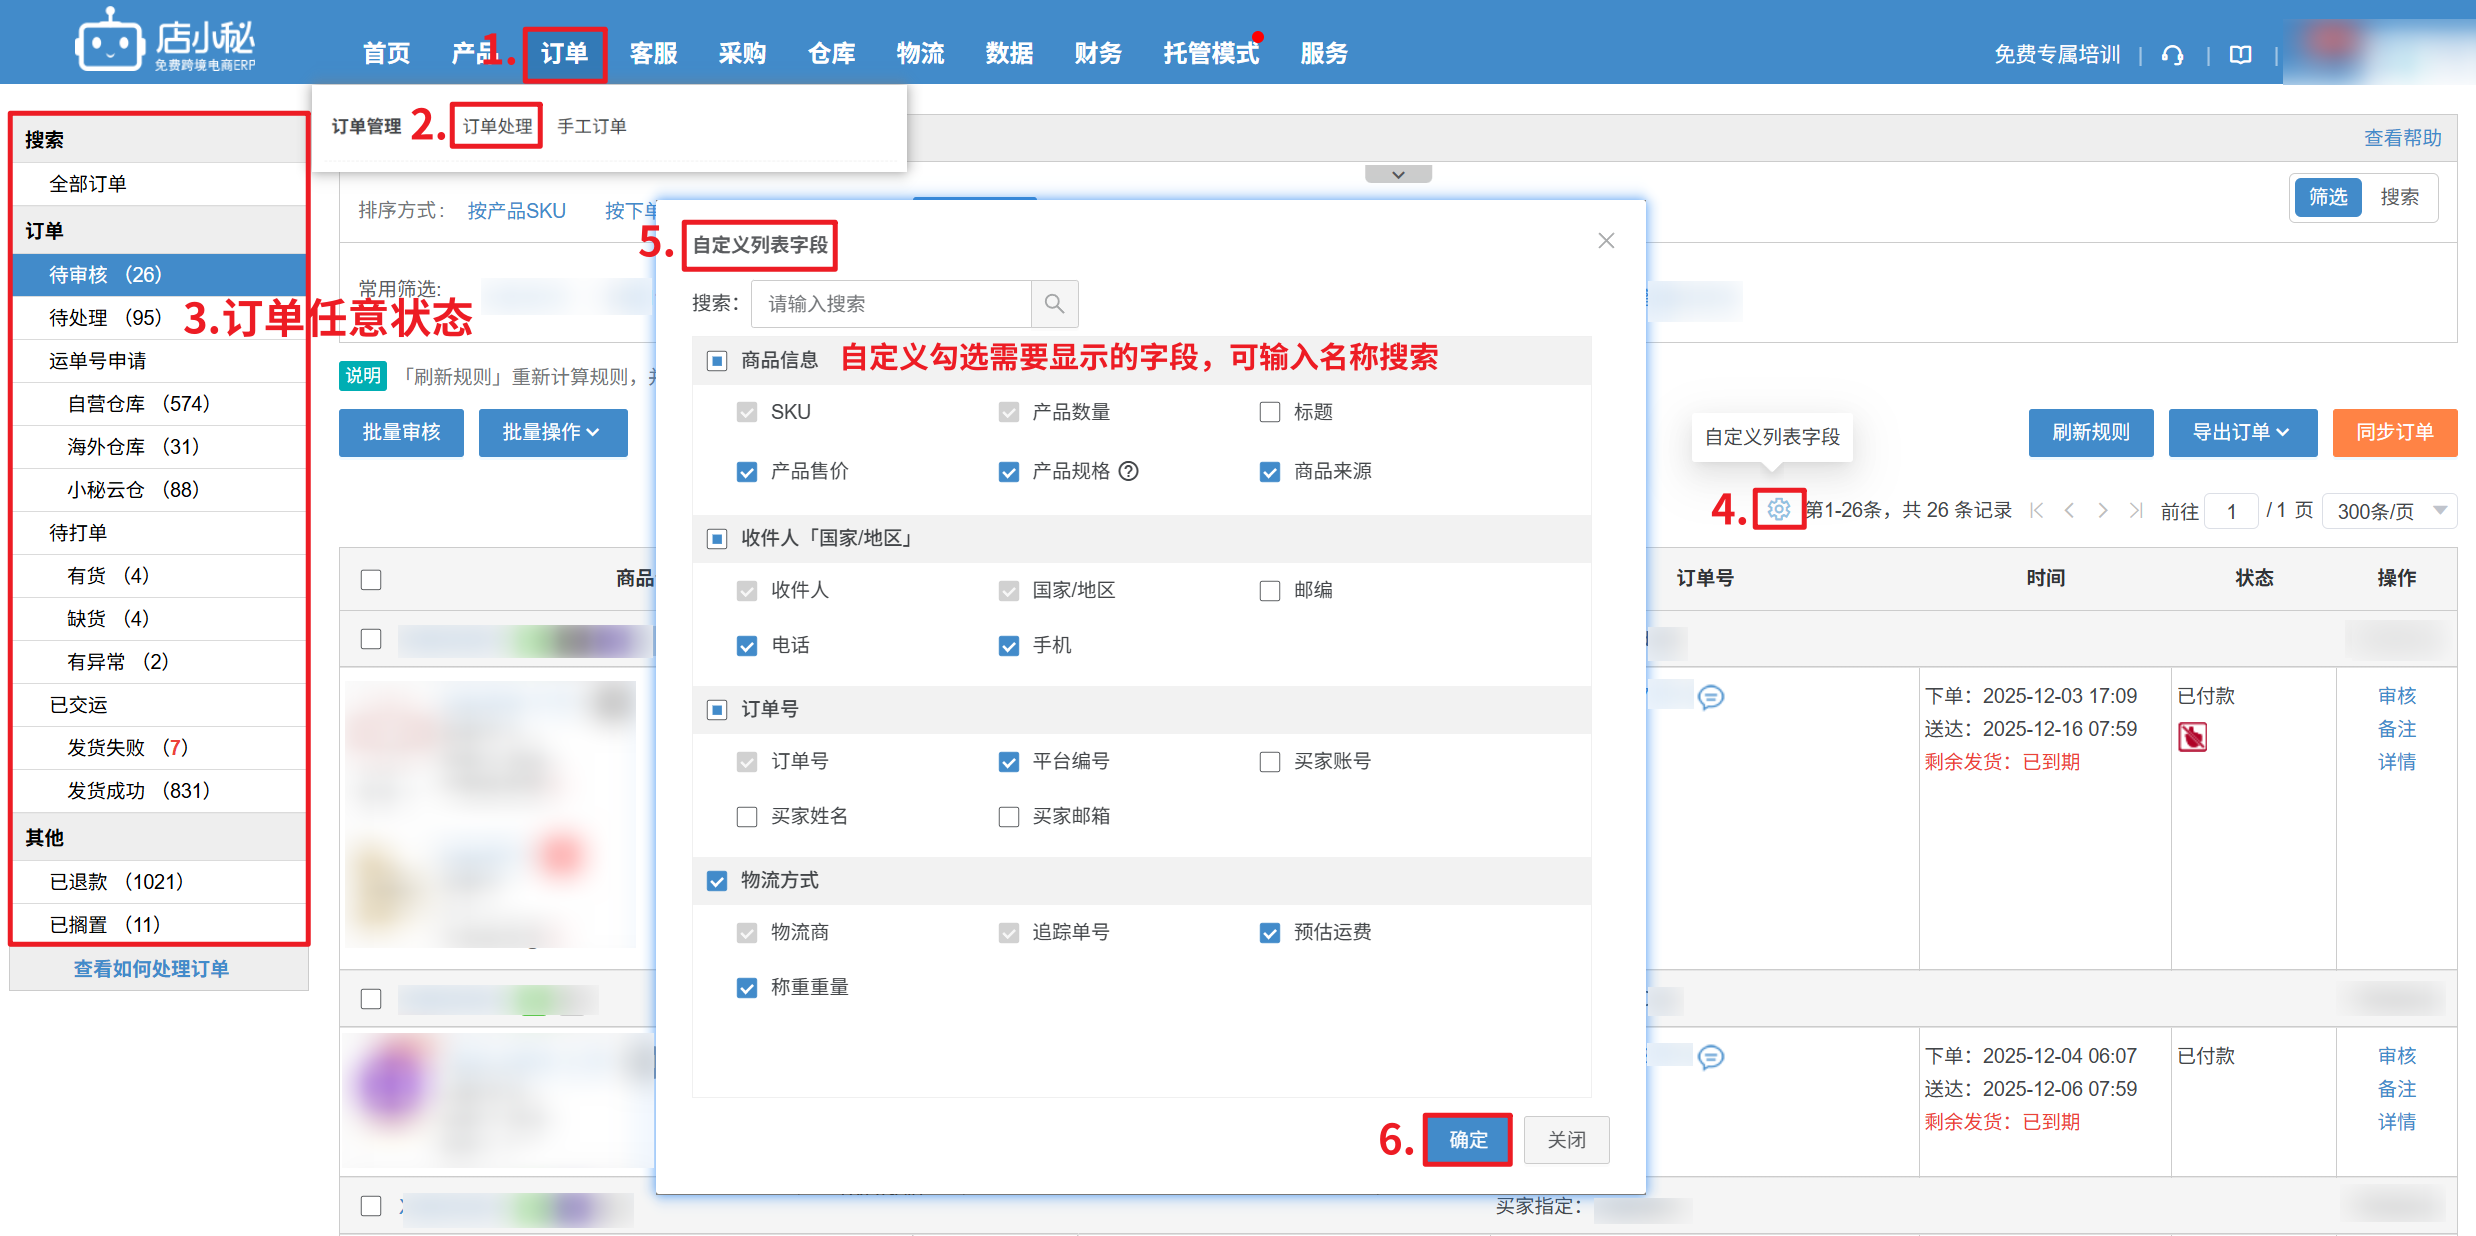Click the magnifier search icon in dialog
The image size is (2476, 1236).
[x=1054, y=303]
